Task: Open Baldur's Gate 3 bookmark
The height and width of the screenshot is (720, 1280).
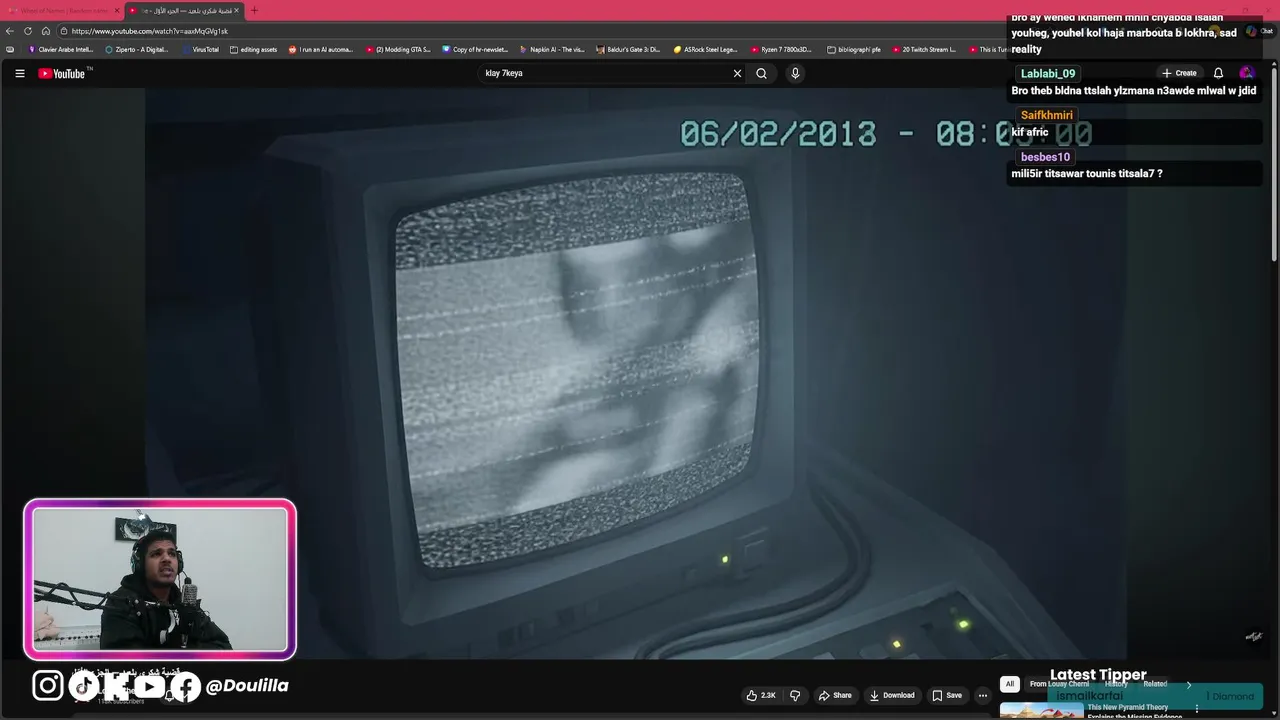Action: click(628, 49)
